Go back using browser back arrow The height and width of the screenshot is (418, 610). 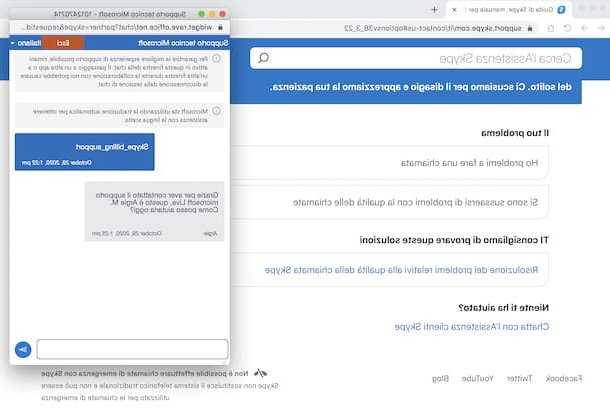[601, 28]
